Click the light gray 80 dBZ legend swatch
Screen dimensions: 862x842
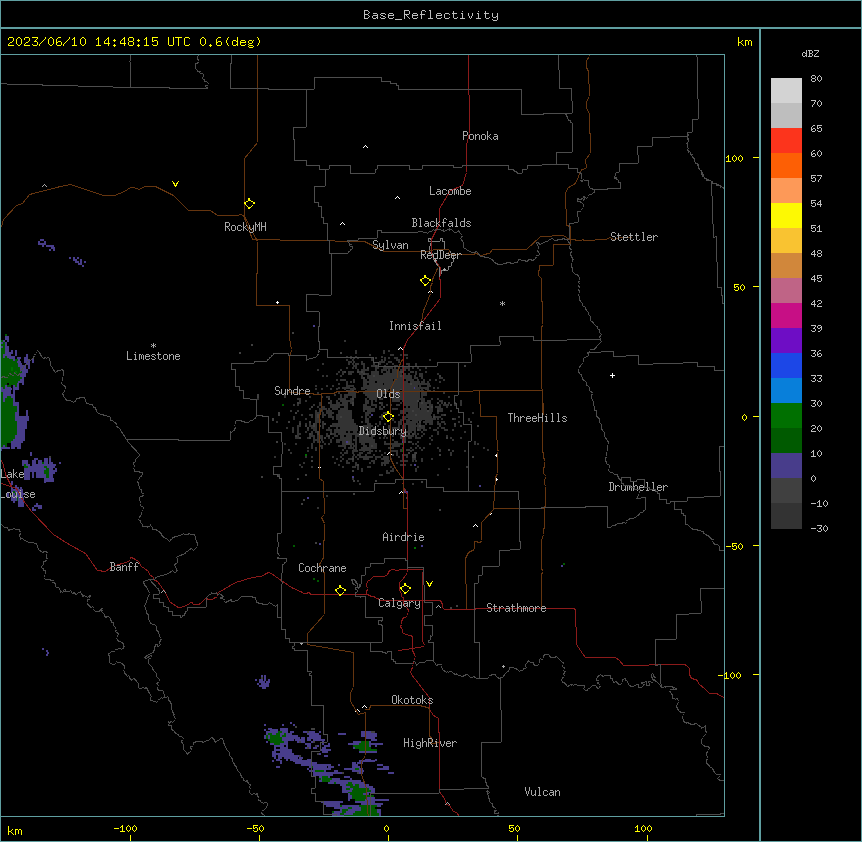pyautogui.click(x=786, y=90)
